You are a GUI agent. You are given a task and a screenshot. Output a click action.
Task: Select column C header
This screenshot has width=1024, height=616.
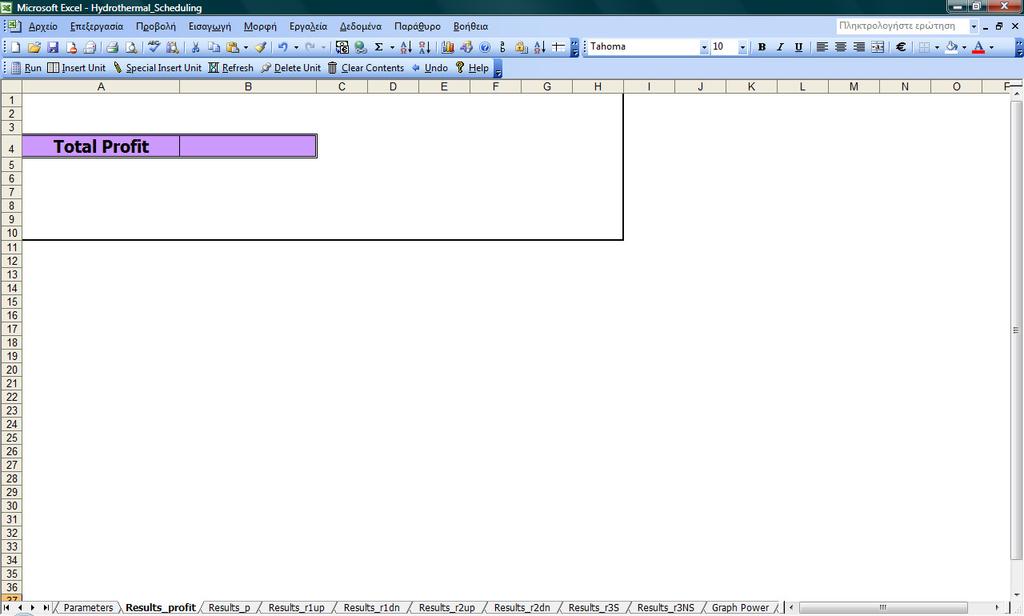click(x=342, y=87)
